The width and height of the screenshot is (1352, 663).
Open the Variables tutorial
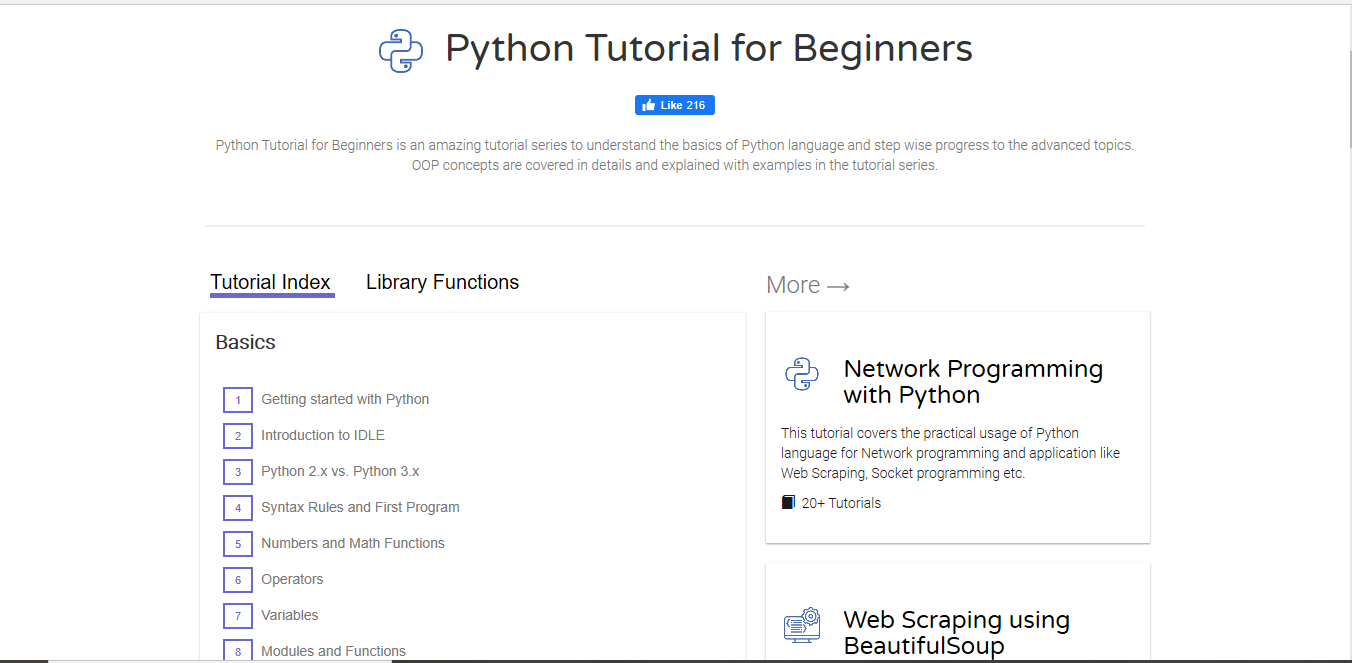click(x=289, y=615)
